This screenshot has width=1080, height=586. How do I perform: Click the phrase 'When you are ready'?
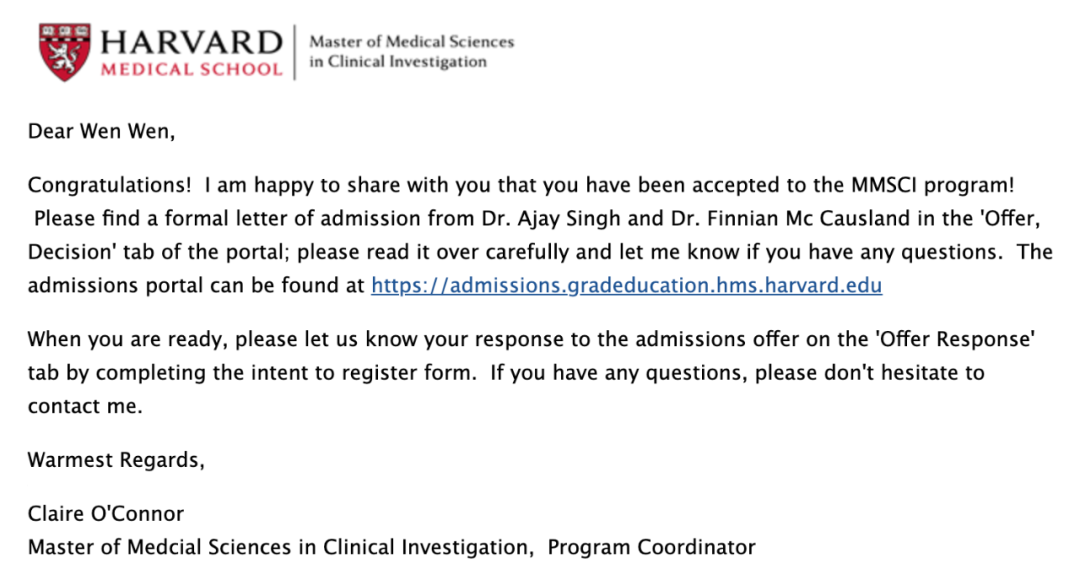(125, 339)
